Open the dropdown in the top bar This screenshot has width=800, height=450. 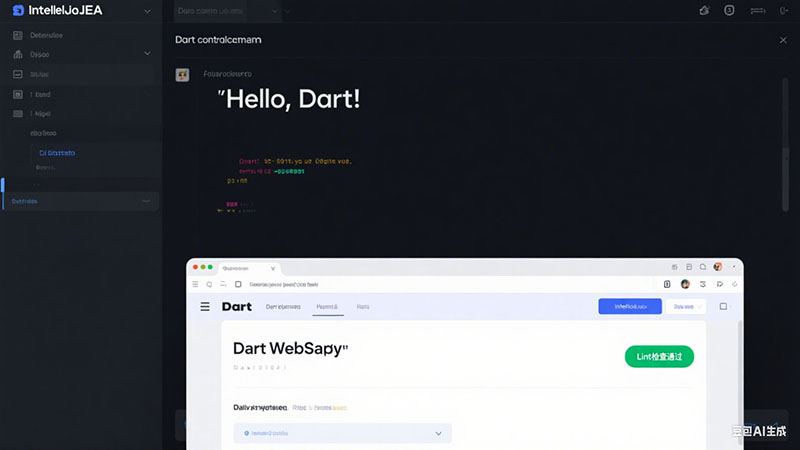pyautogui.click(x=228, y=11)
